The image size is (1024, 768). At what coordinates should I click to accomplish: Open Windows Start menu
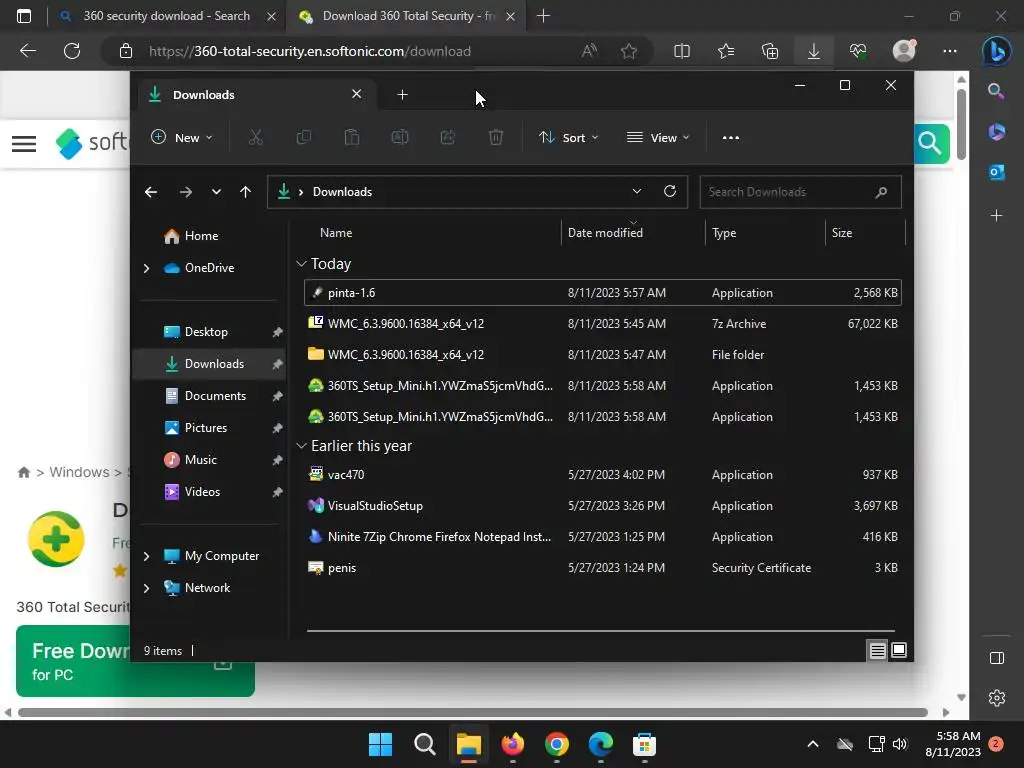(x=381, y=744)
